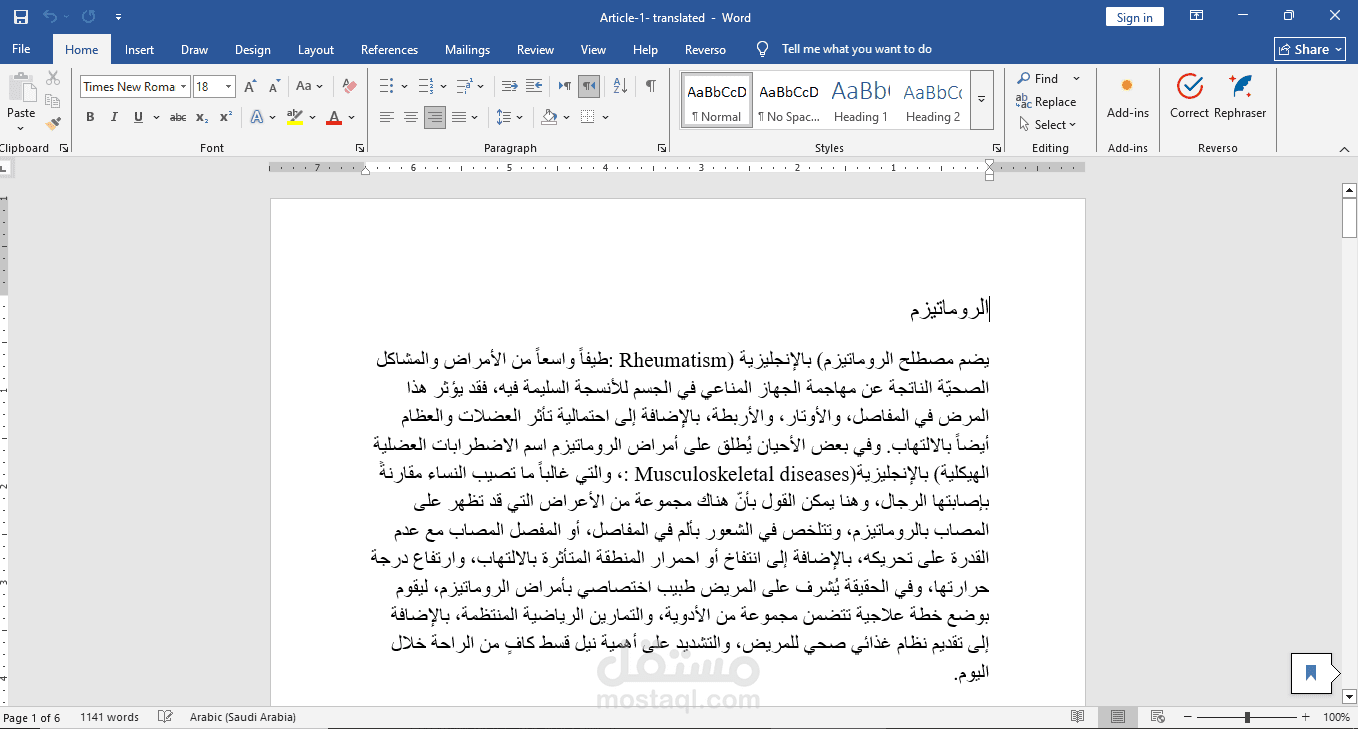Open the References tab
This screenshot has height=729, width=1358.
click(389, 50)
